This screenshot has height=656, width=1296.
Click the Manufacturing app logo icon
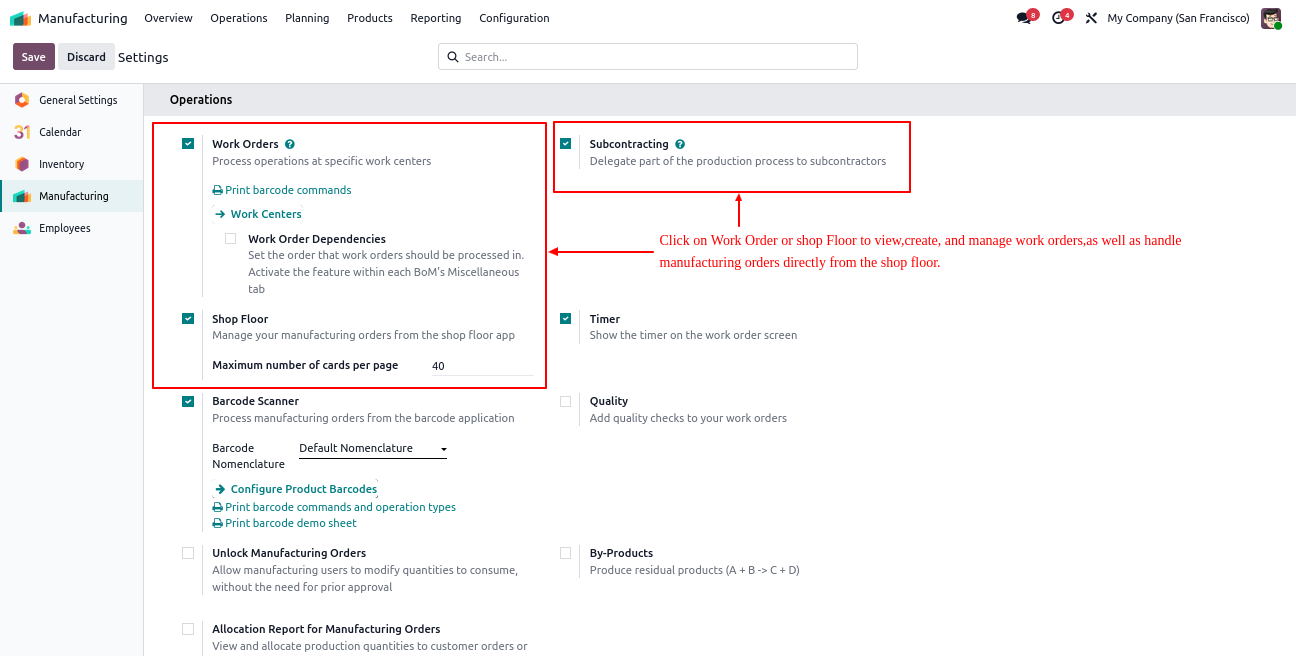tap(21, 18)
